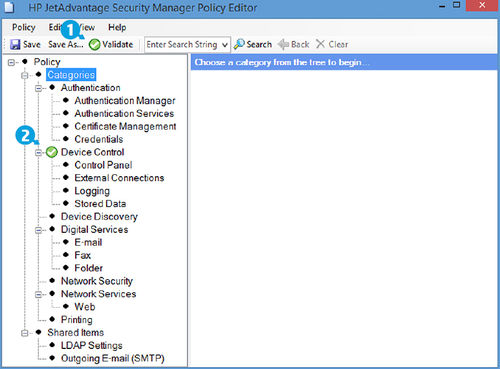Click the Search magnifier icon

239,44
